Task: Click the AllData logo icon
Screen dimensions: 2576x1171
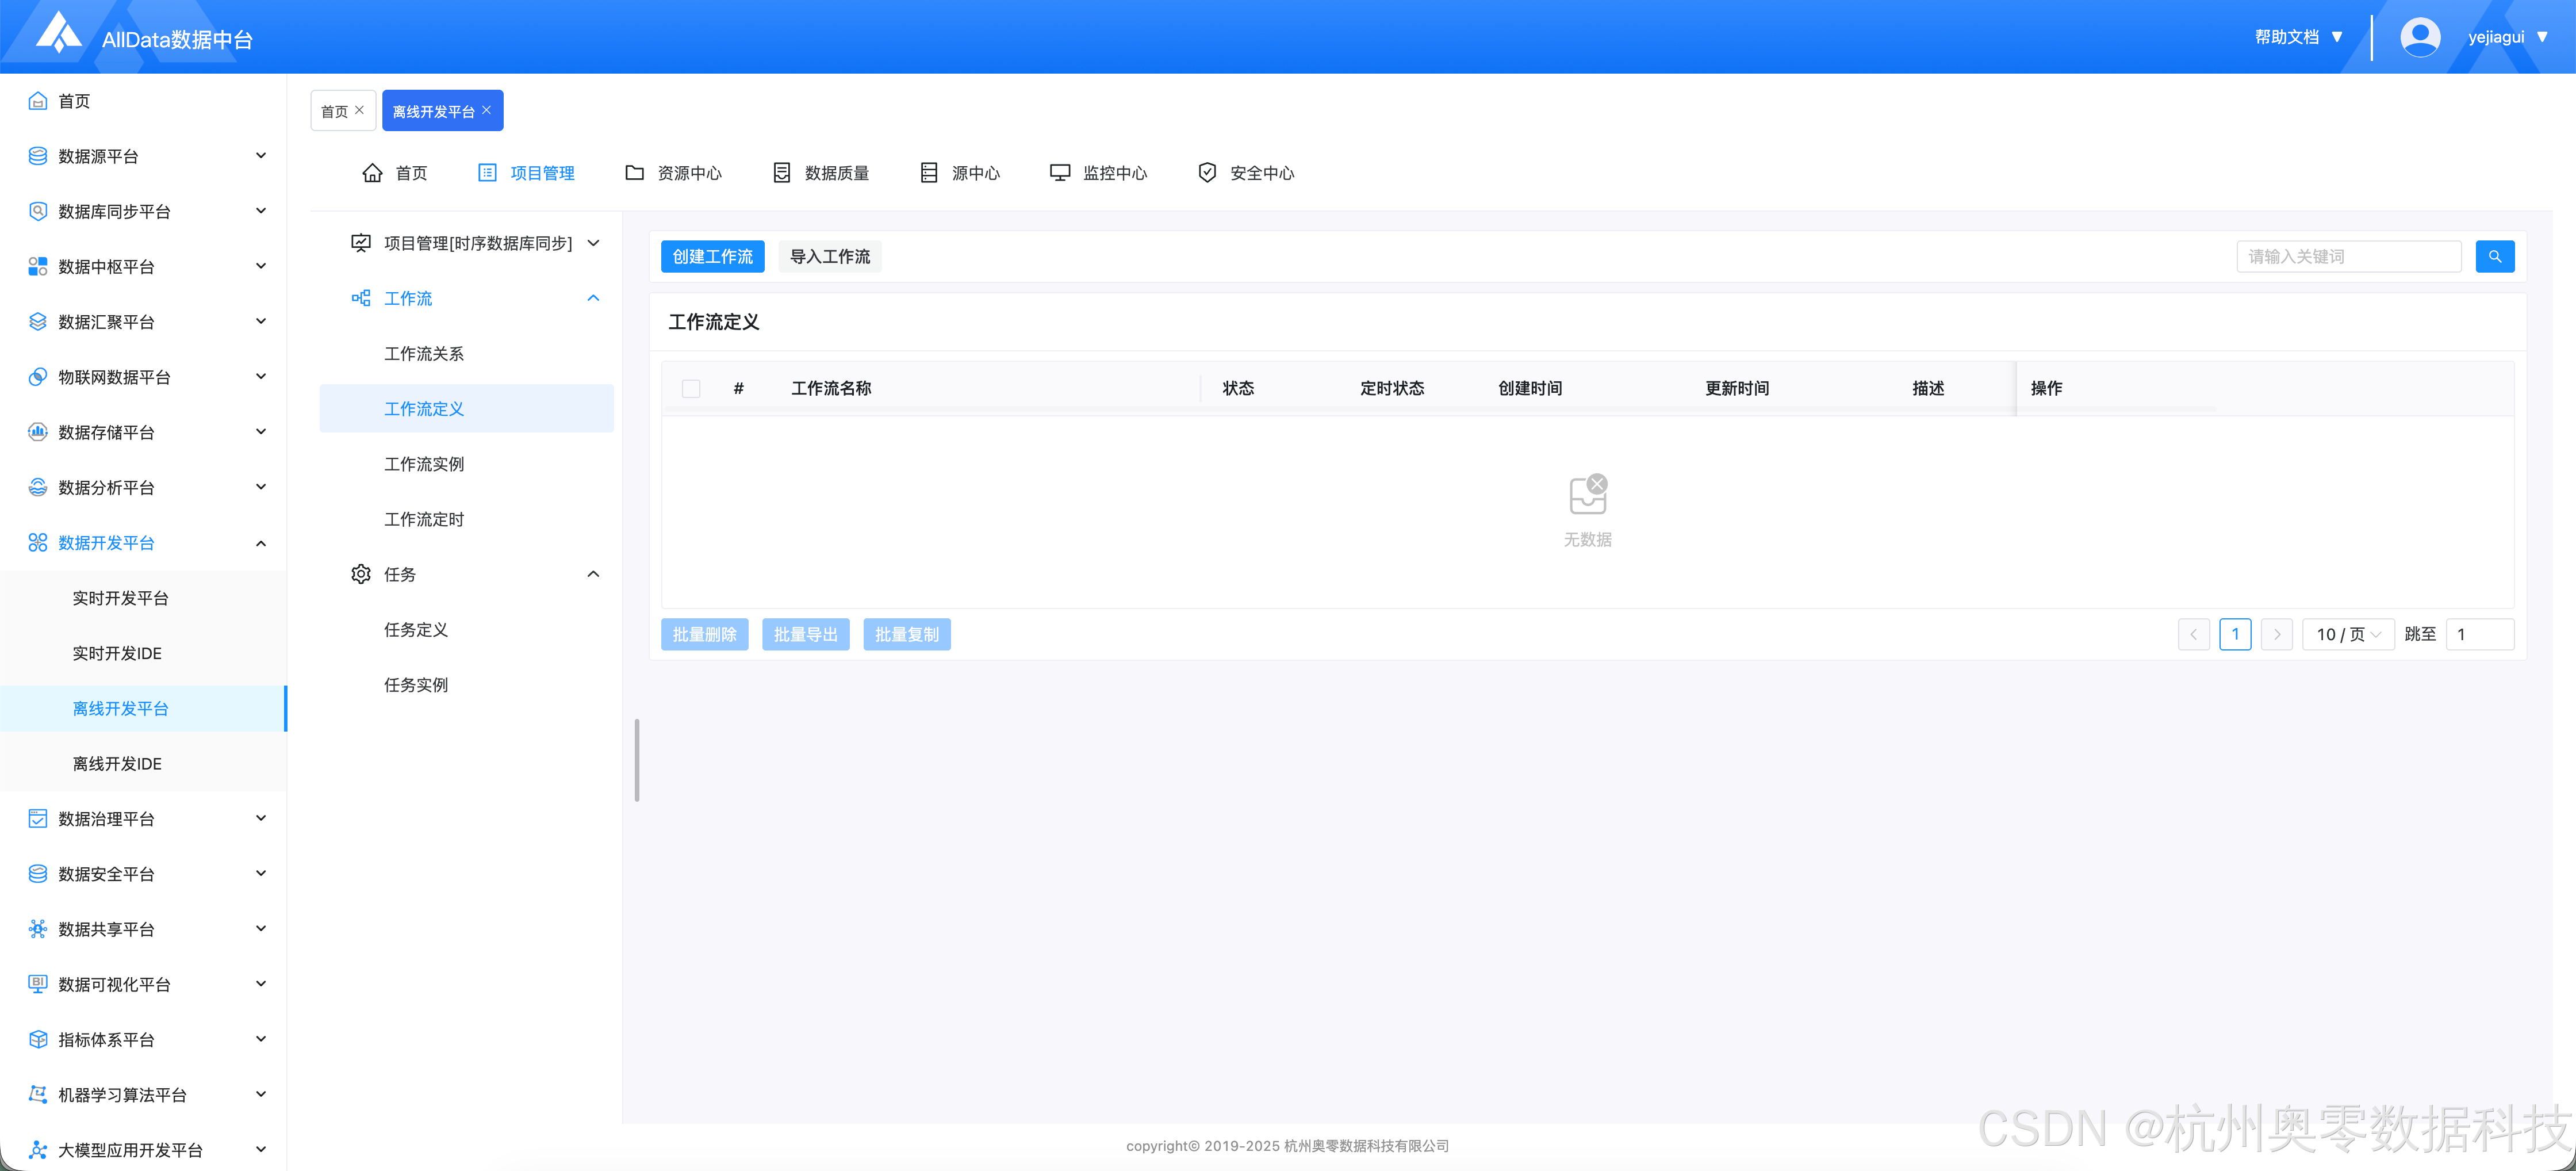Action: [59, 32]
